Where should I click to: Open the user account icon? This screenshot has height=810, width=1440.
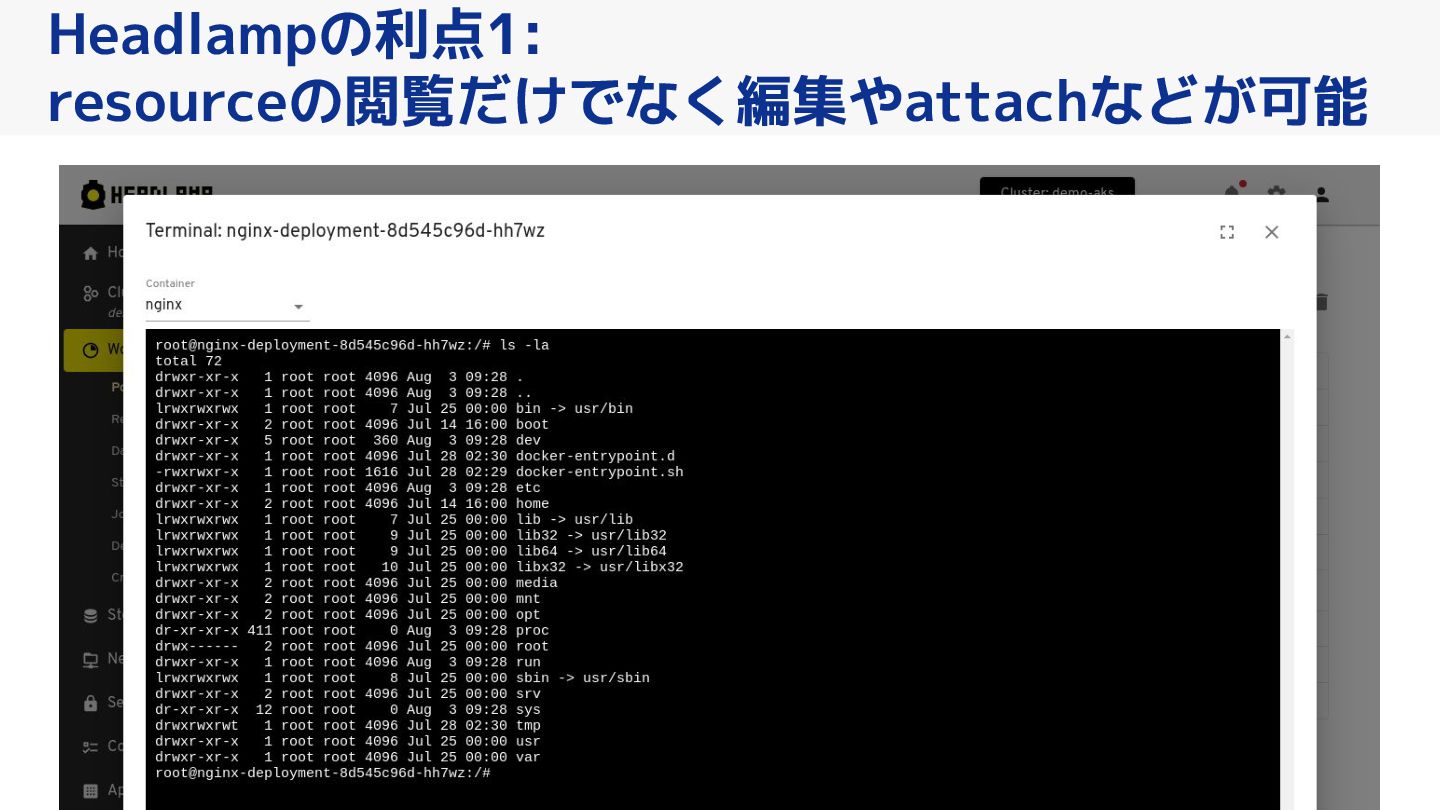point(1322,194)
